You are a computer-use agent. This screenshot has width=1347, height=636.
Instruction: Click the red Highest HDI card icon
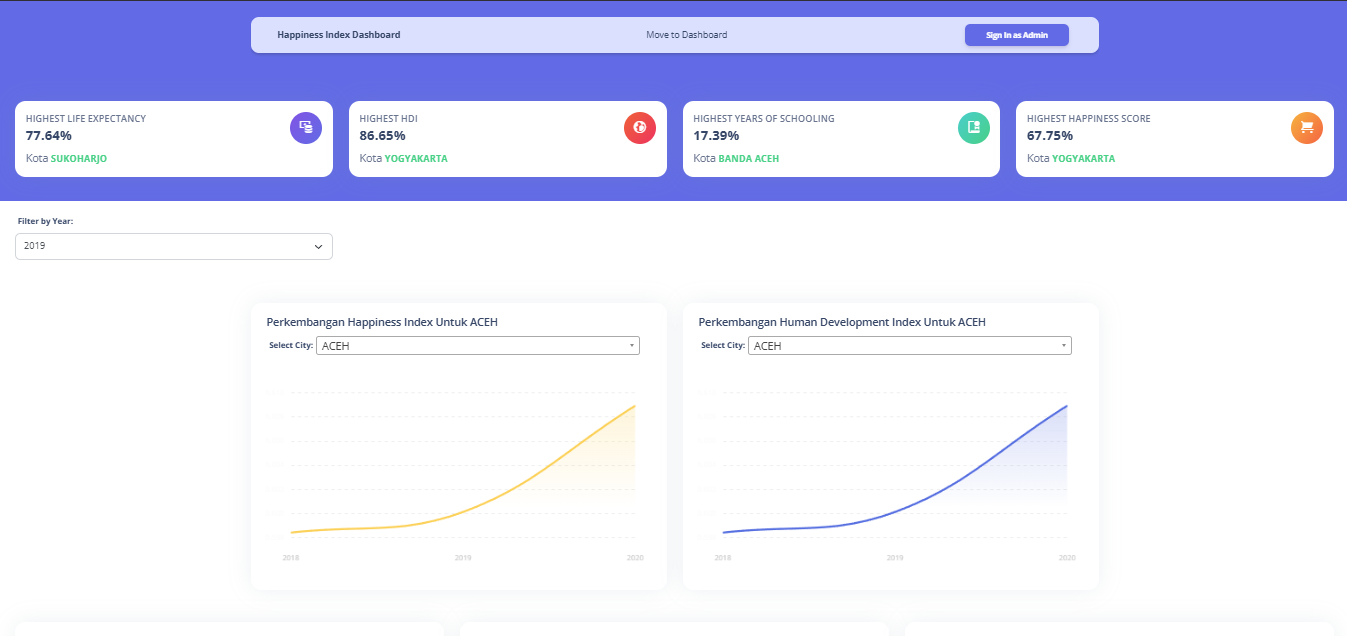tap(639, 128)
